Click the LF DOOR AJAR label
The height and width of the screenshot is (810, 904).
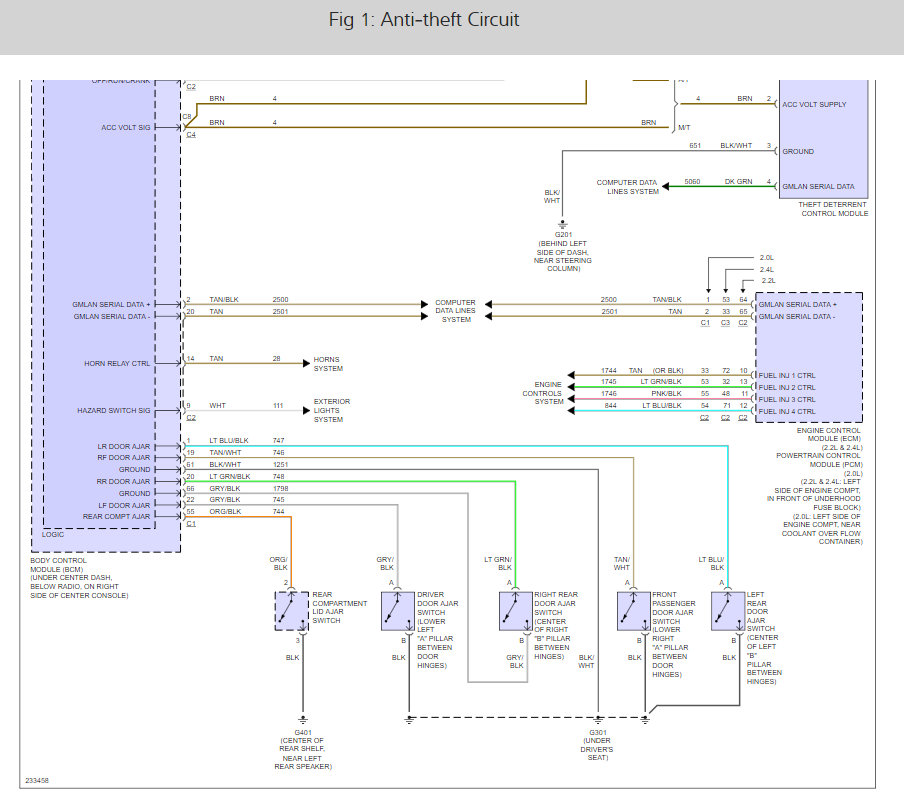coord(124,505)
